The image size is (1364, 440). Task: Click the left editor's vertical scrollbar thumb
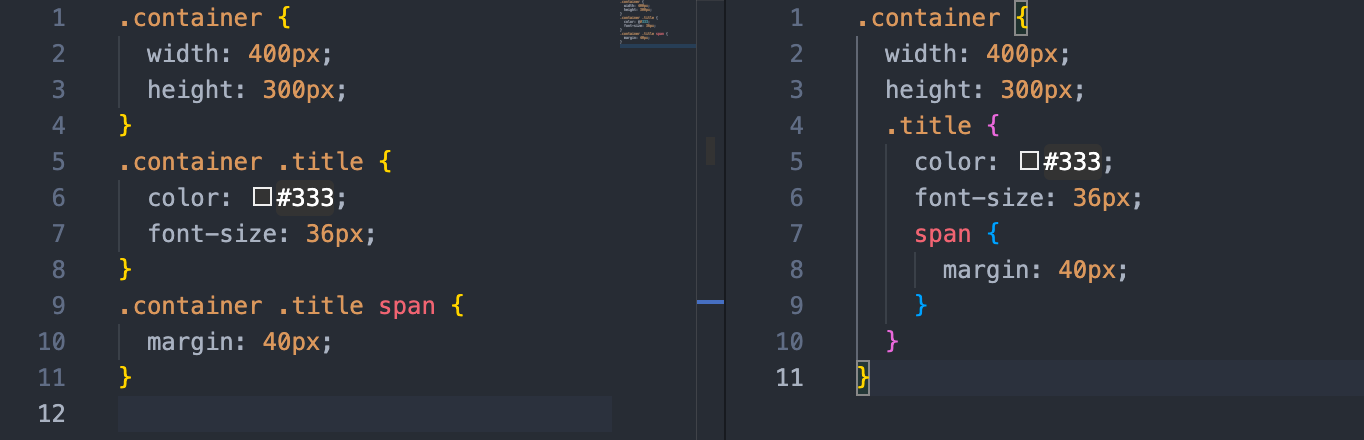click(x=710, y=151)
